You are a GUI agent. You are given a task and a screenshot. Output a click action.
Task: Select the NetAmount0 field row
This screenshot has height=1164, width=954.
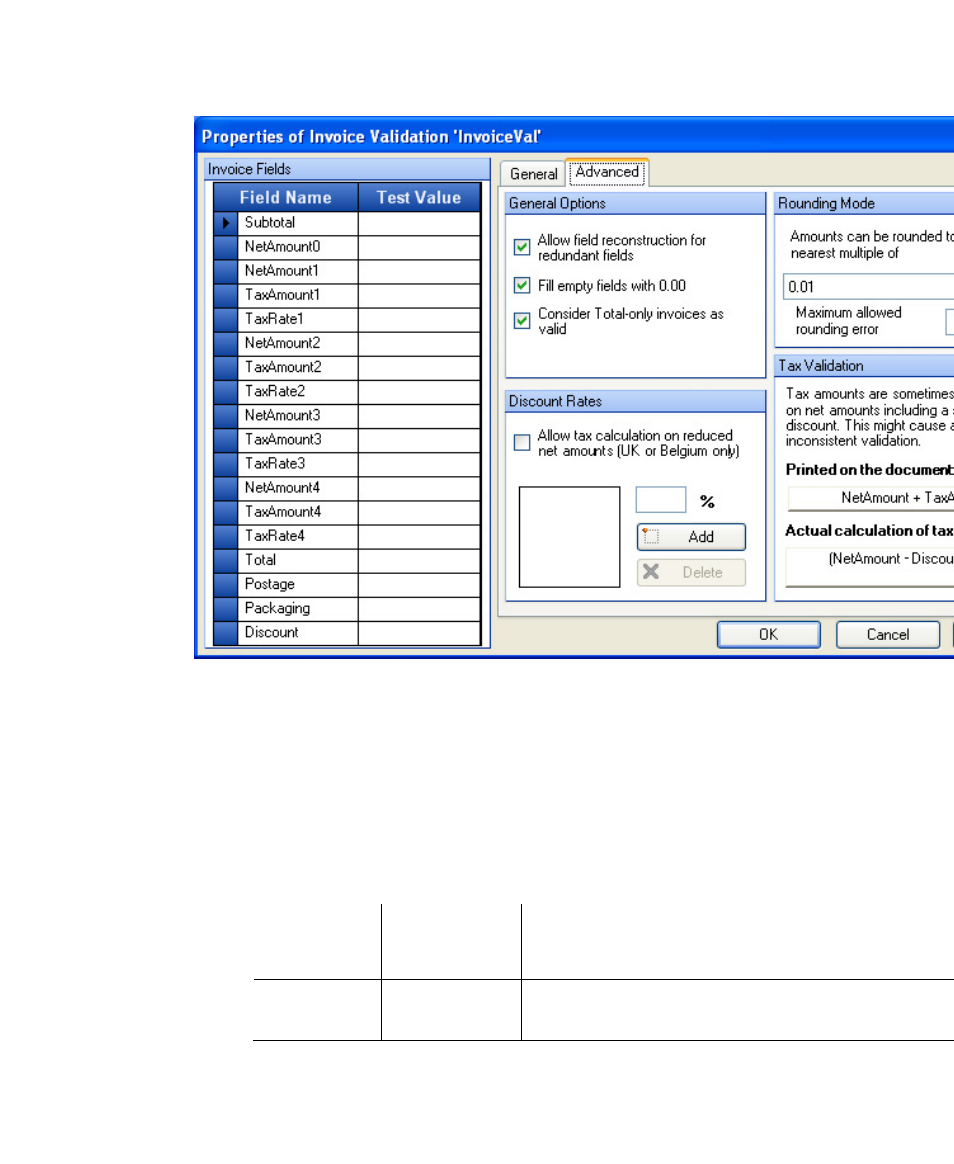(298, 246)
